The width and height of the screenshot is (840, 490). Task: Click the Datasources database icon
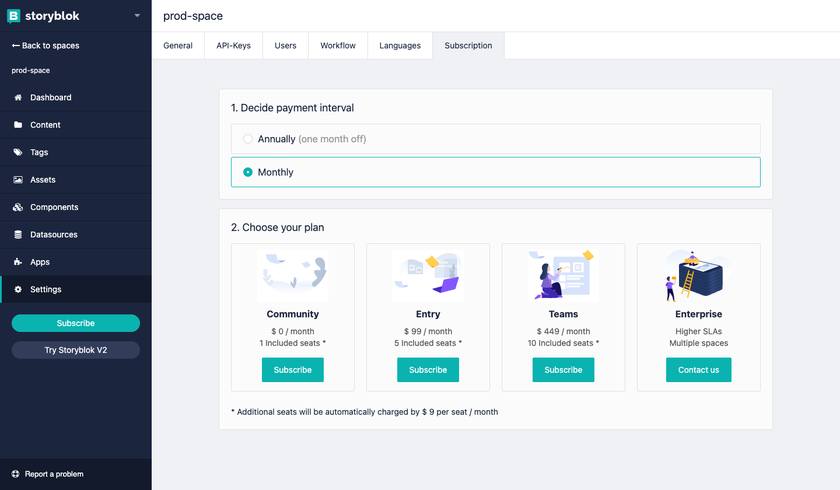point(18,235)
